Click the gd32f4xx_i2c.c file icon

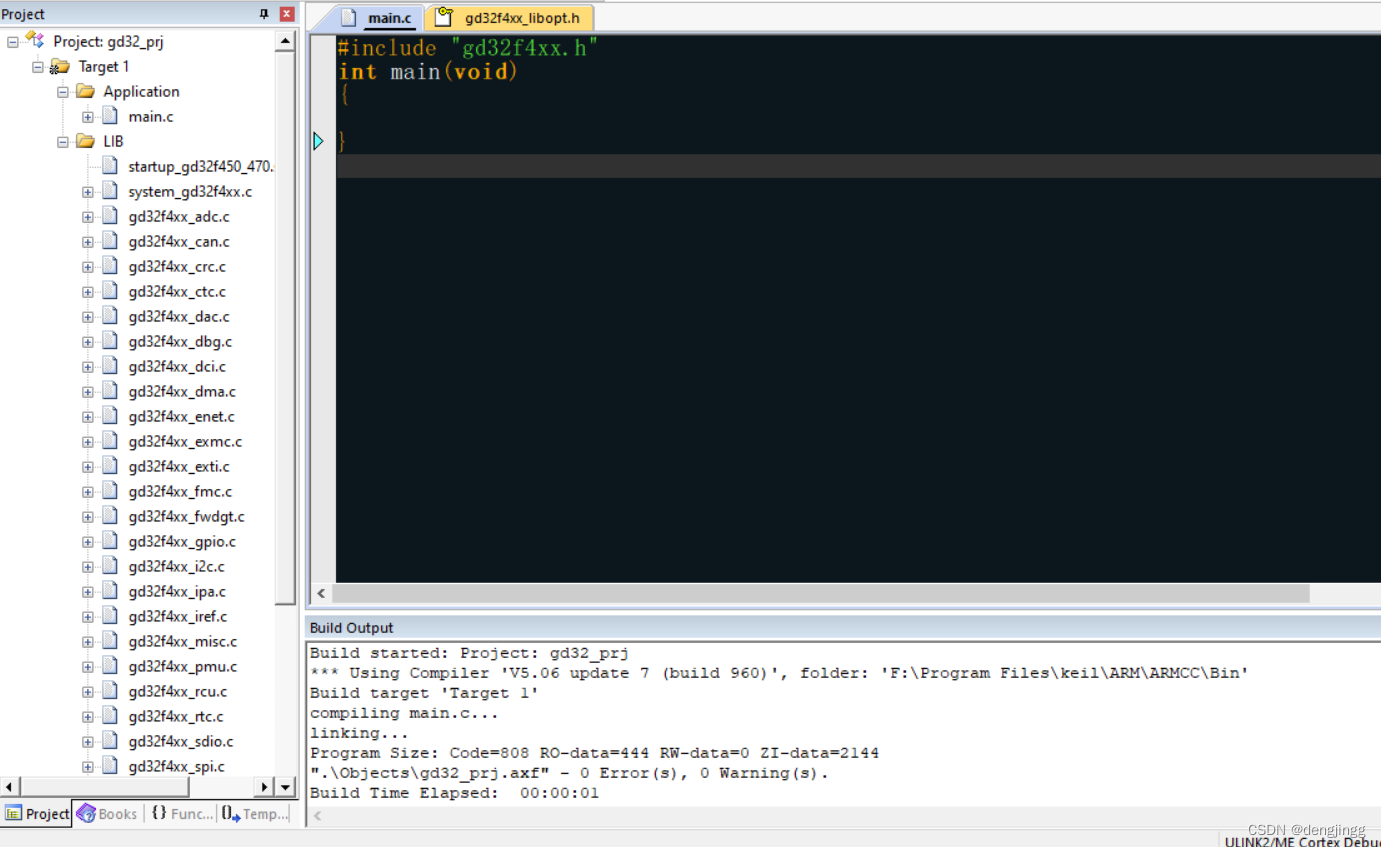point(110,566)
